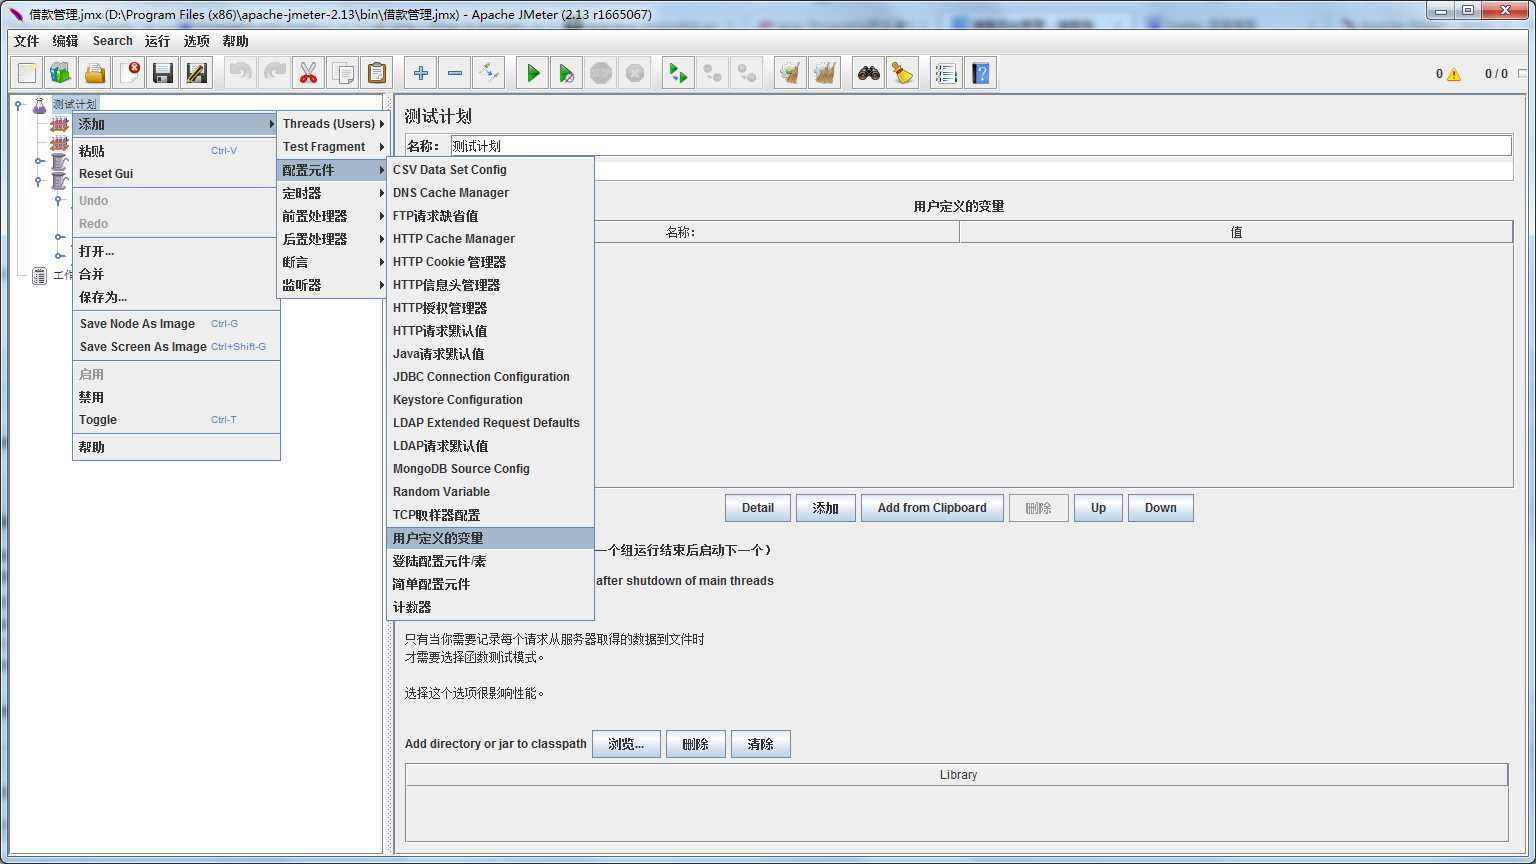
Task: Select Save Node As Image
Action: point(176,324)
